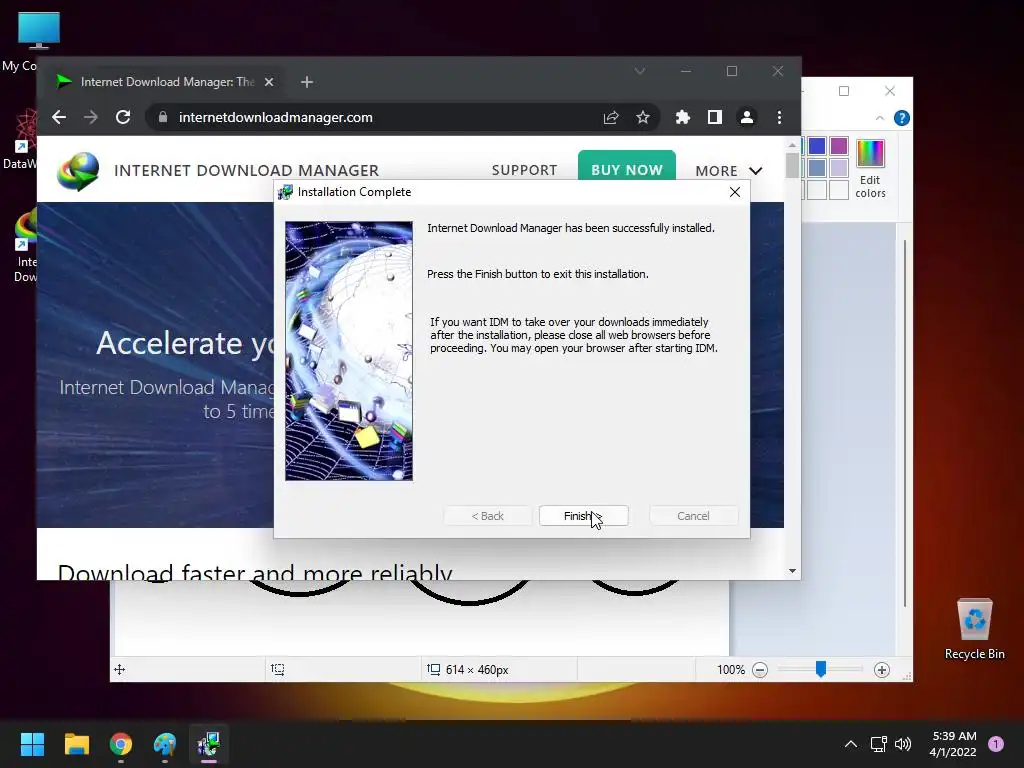Close the Installation Complete dialog
Screen dimensions: 1024x768
coord(735,192)
